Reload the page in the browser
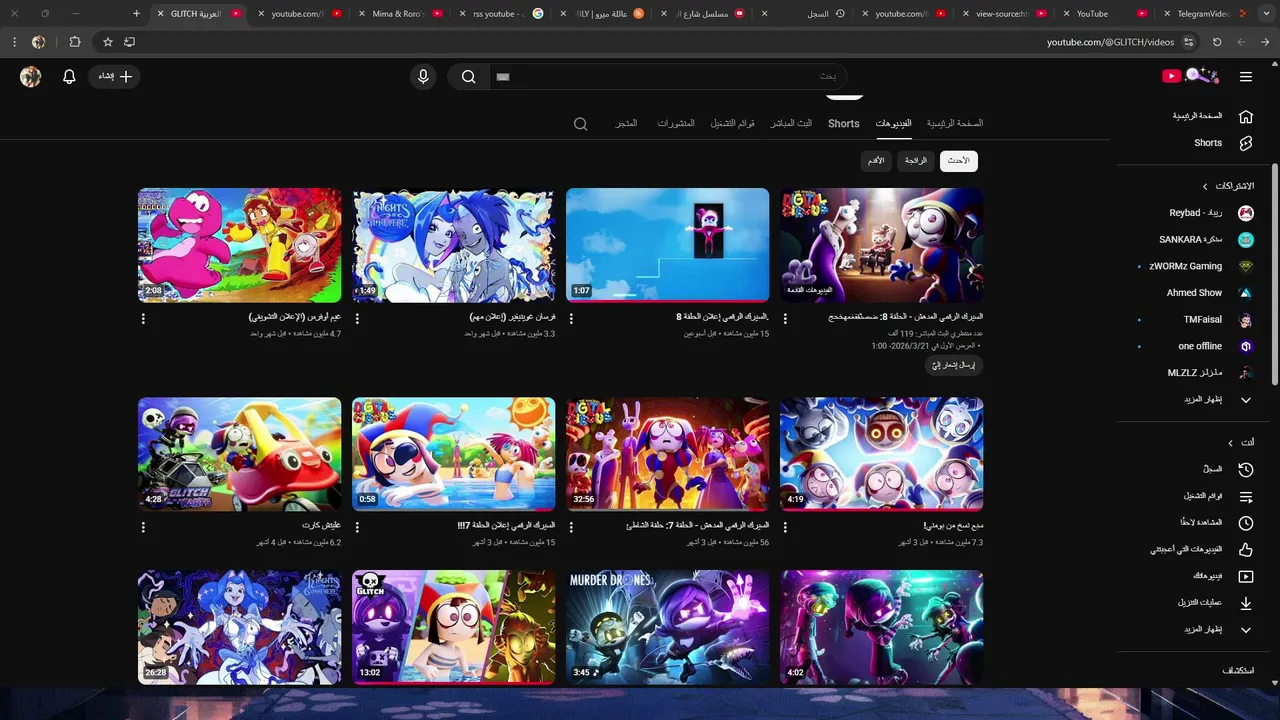Screen dimensions: 1280x720 click(1217, 42)
